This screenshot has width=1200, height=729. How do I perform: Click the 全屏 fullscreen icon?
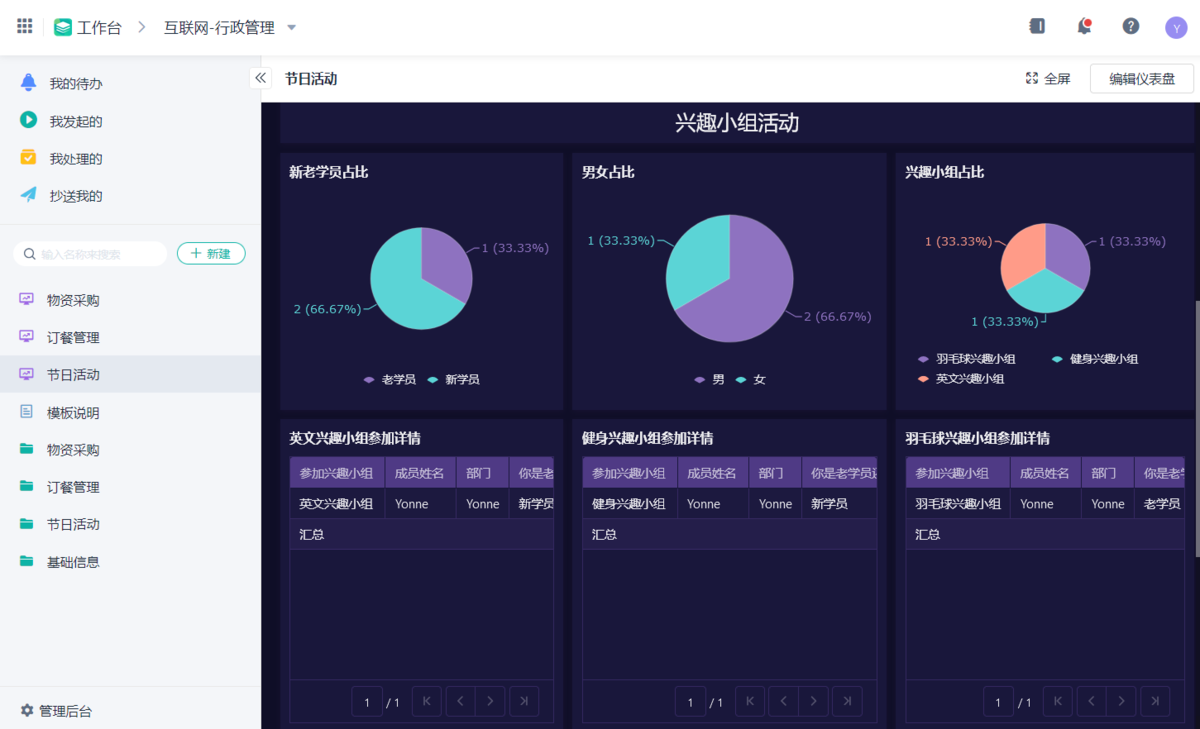(x=1032, y=78)
